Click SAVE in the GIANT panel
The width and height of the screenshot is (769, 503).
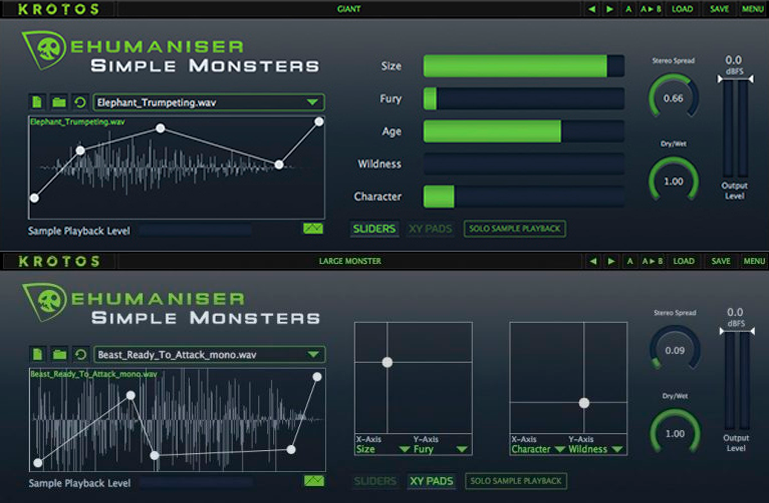click(719, 9)
